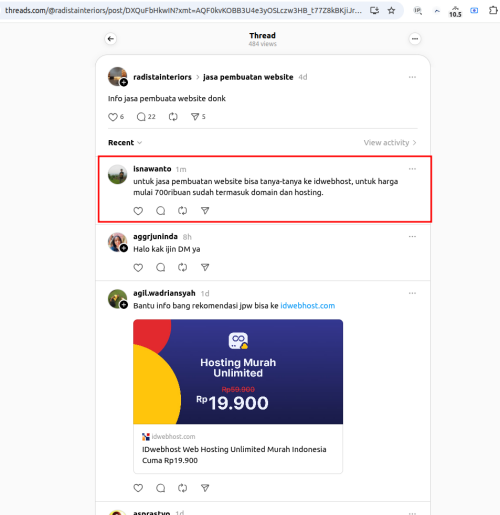Open aggrjuninda's profile by username

point(155,236)
